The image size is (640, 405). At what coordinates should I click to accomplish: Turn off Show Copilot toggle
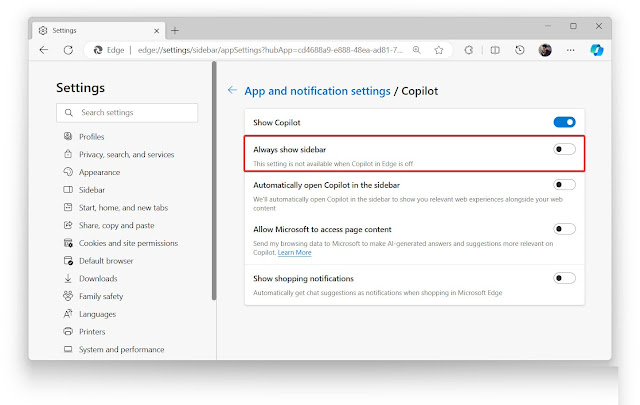pyautogui.click(x=564, y=122)
